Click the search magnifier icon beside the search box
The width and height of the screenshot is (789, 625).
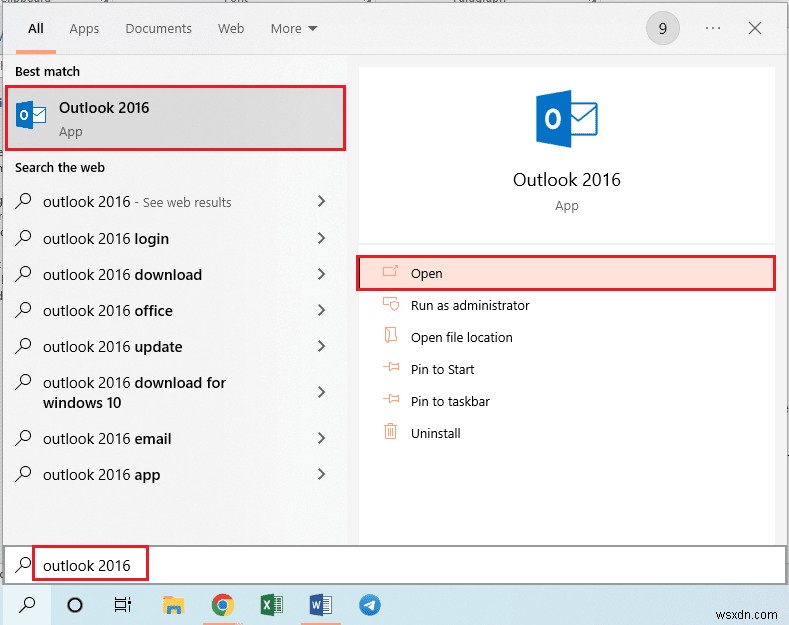[x=23, y=565]
